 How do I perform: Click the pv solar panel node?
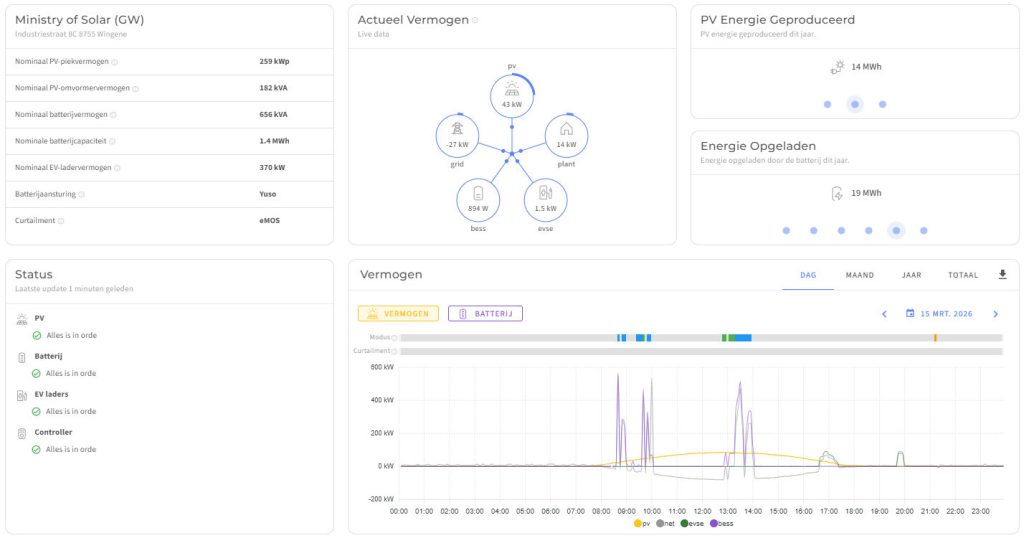pyautogui.click(x=512, y=96)
